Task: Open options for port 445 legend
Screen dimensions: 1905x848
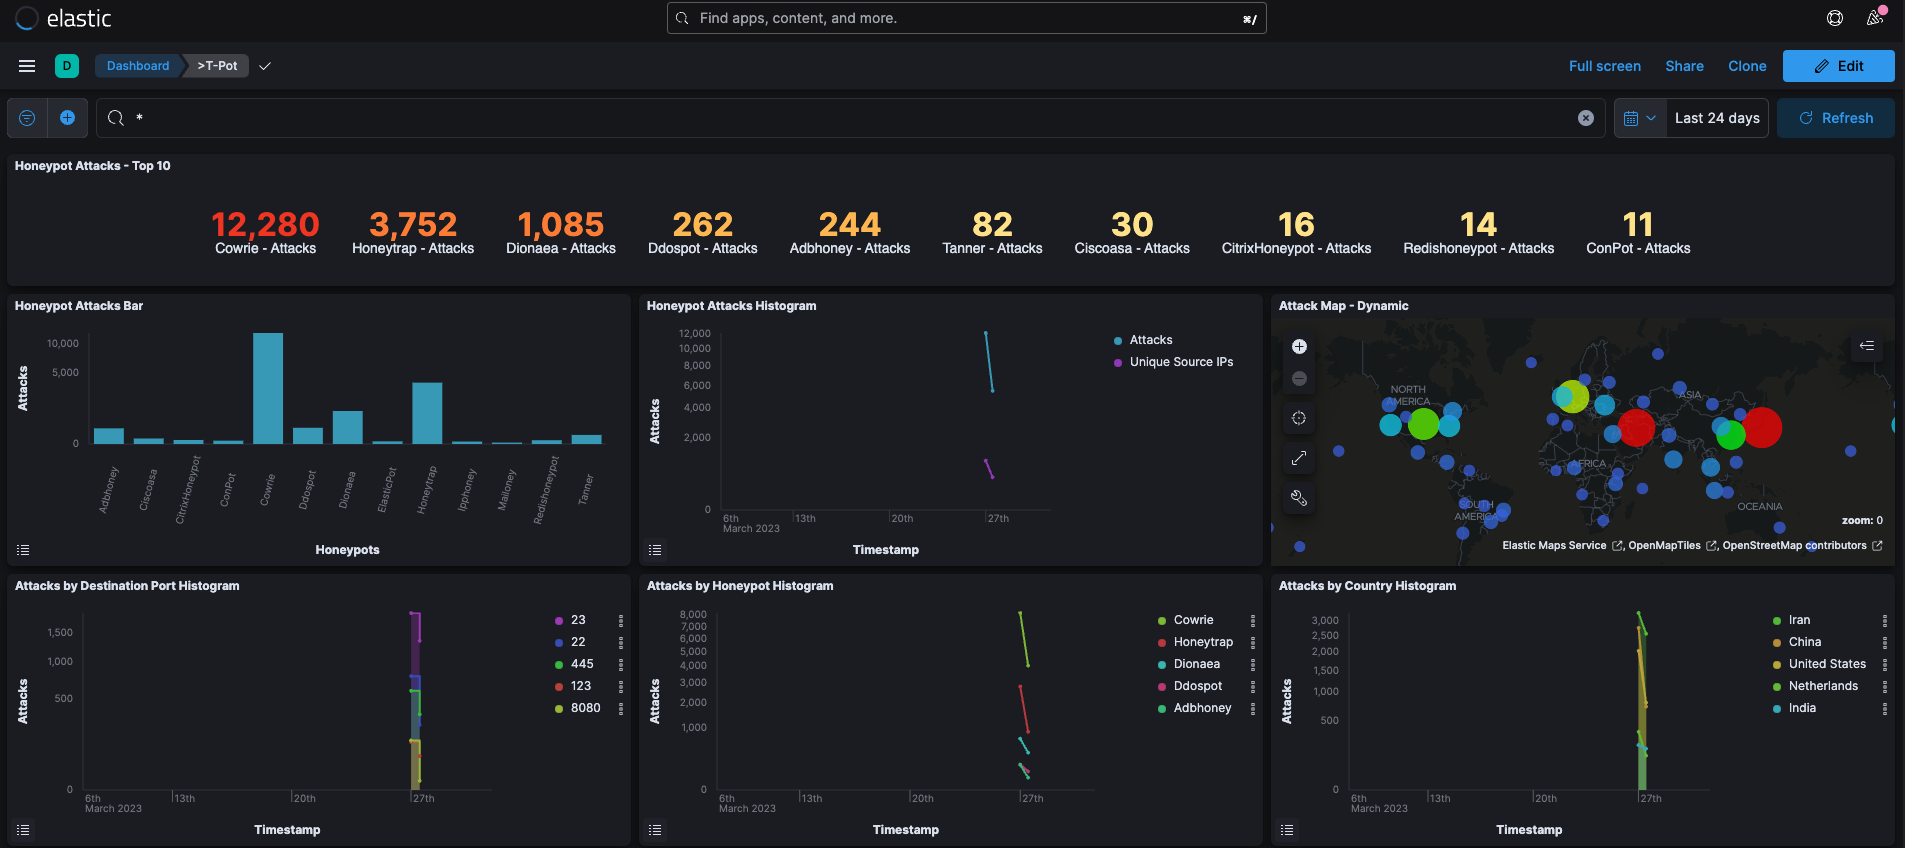Action: point(621,664)
